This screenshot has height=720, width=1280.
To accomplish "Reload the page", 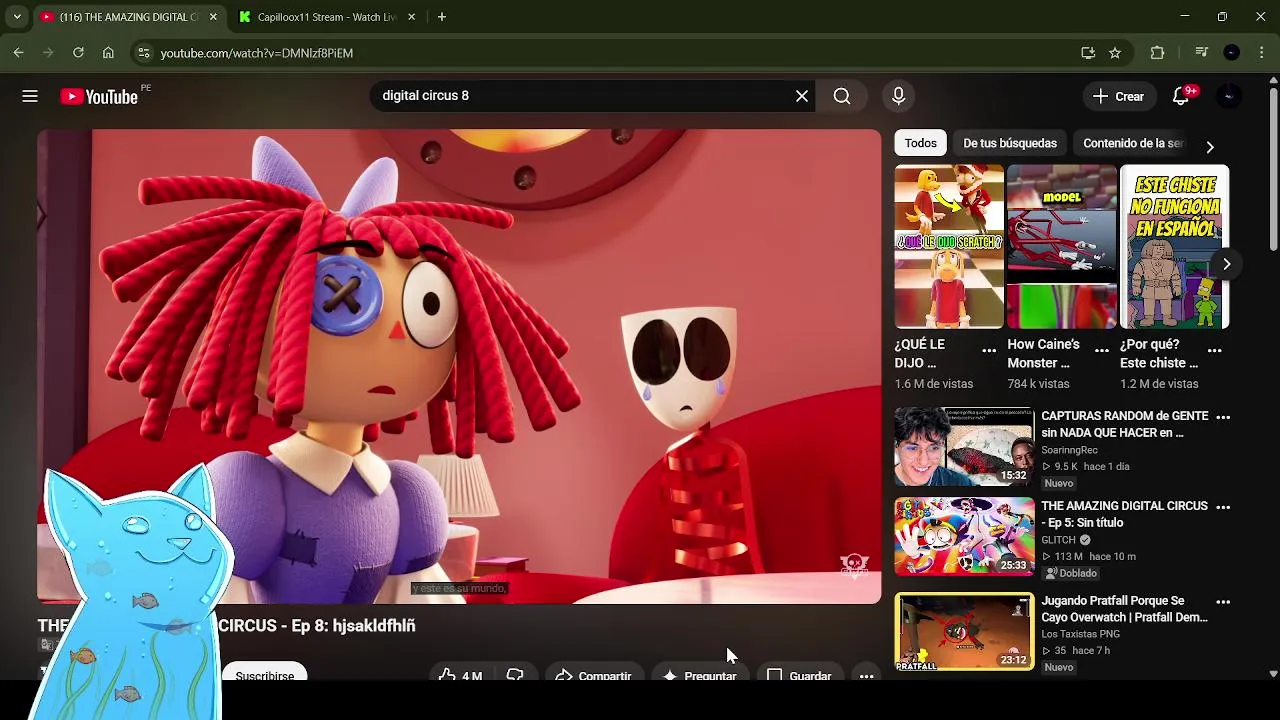I will click(x=78, y=53).
